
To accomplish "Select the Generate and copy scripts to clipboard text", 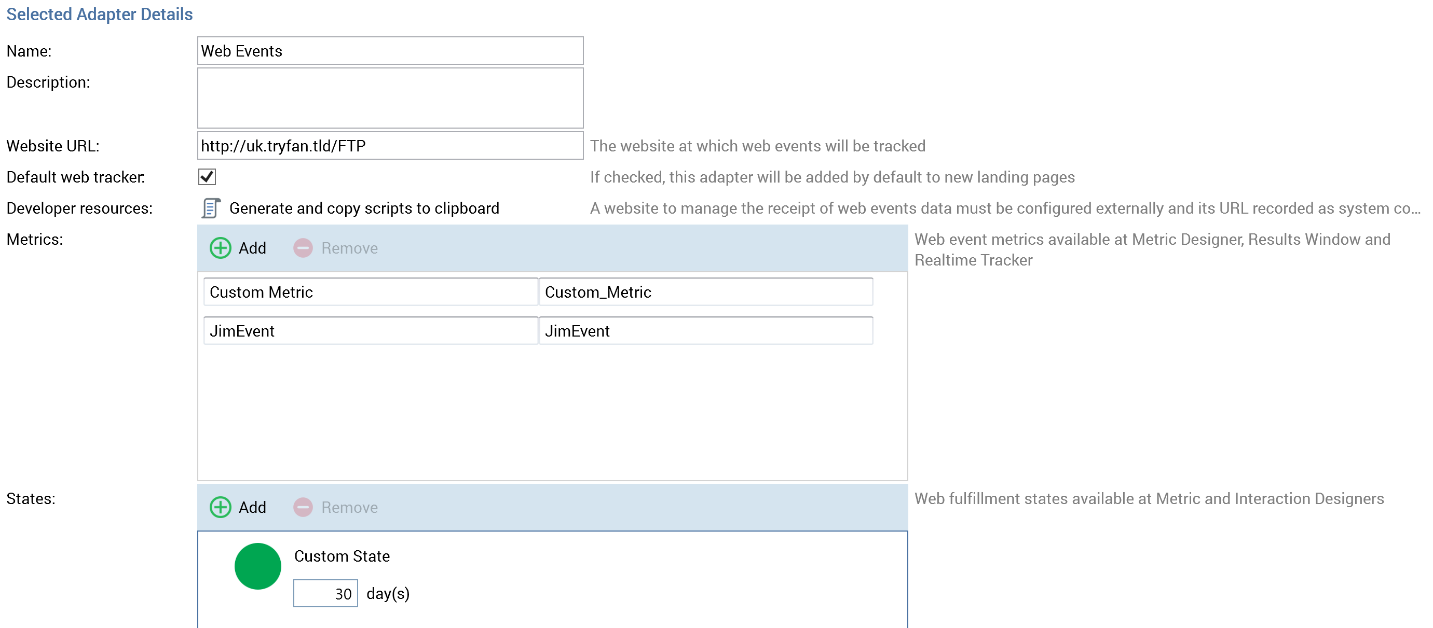I will 364,208.
